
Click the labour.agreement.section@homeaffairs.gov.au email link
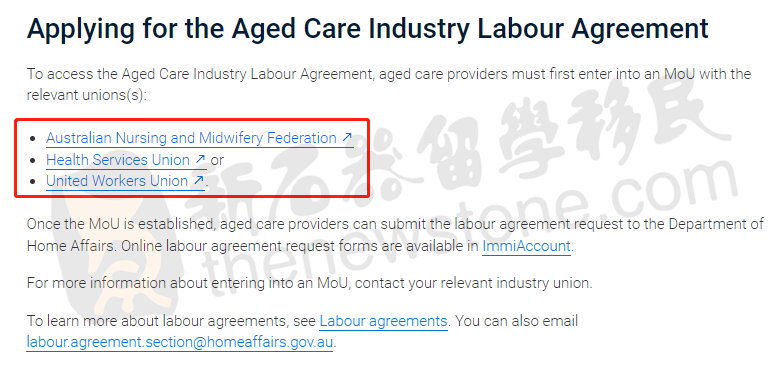(x=180, y=342)
